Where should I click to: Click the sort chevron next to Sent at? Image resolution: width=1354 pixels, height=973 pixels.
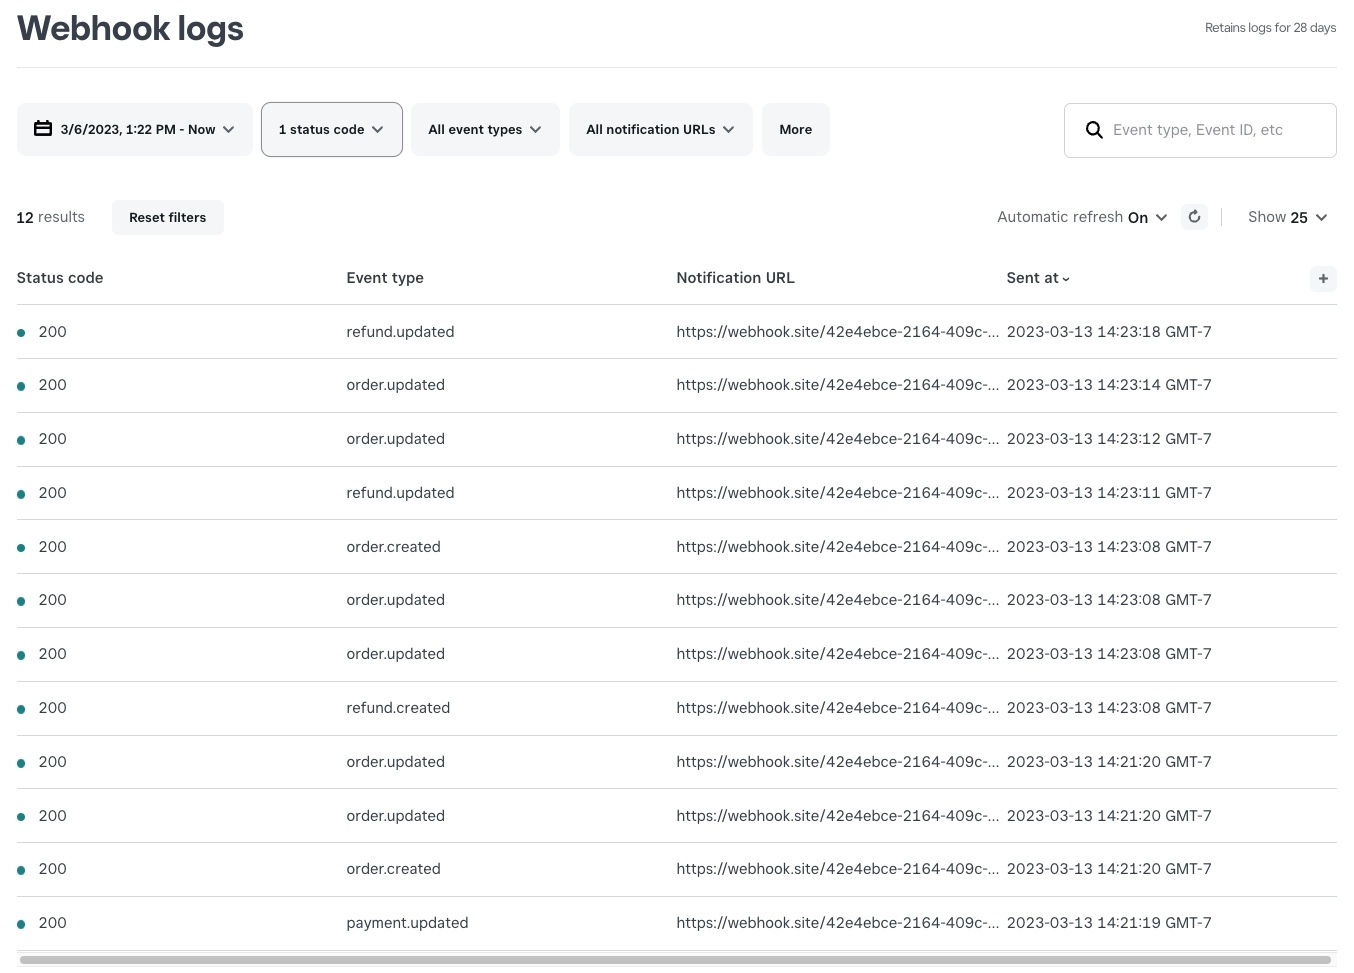click(x=1065, y=279)
